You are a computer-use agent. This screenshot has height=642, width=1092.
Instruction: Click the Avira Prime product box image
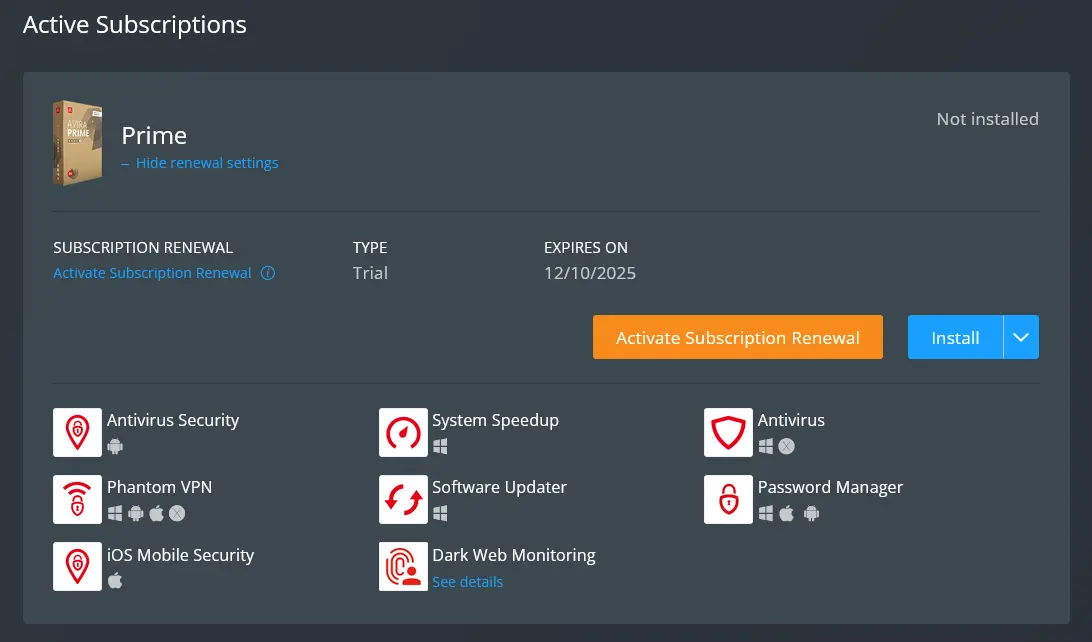tap(78, 143)
